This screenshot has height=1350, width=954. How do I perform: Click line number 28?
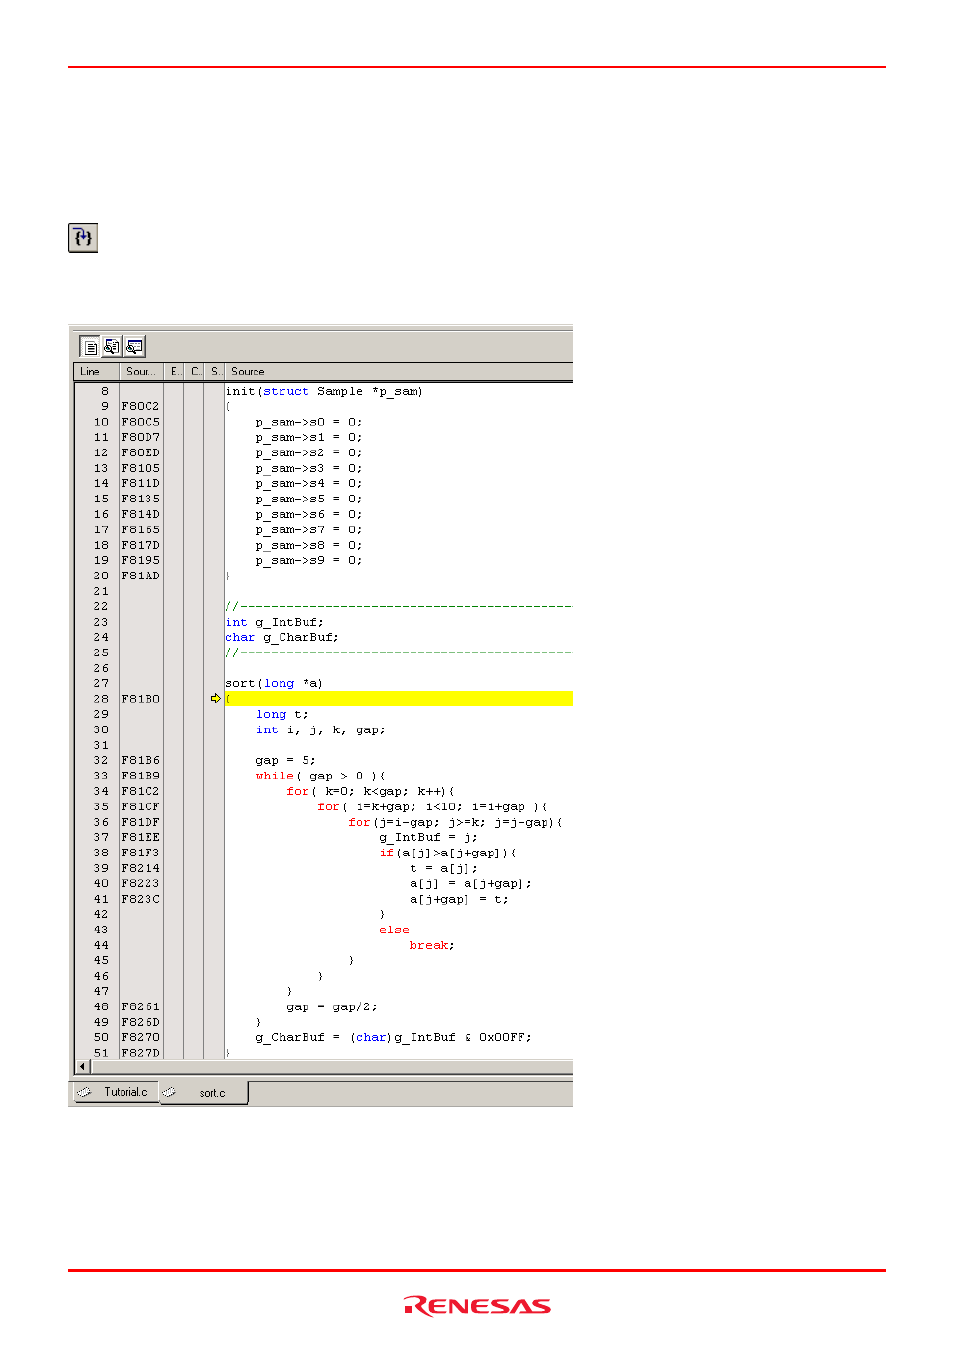[x=101, y=699]
